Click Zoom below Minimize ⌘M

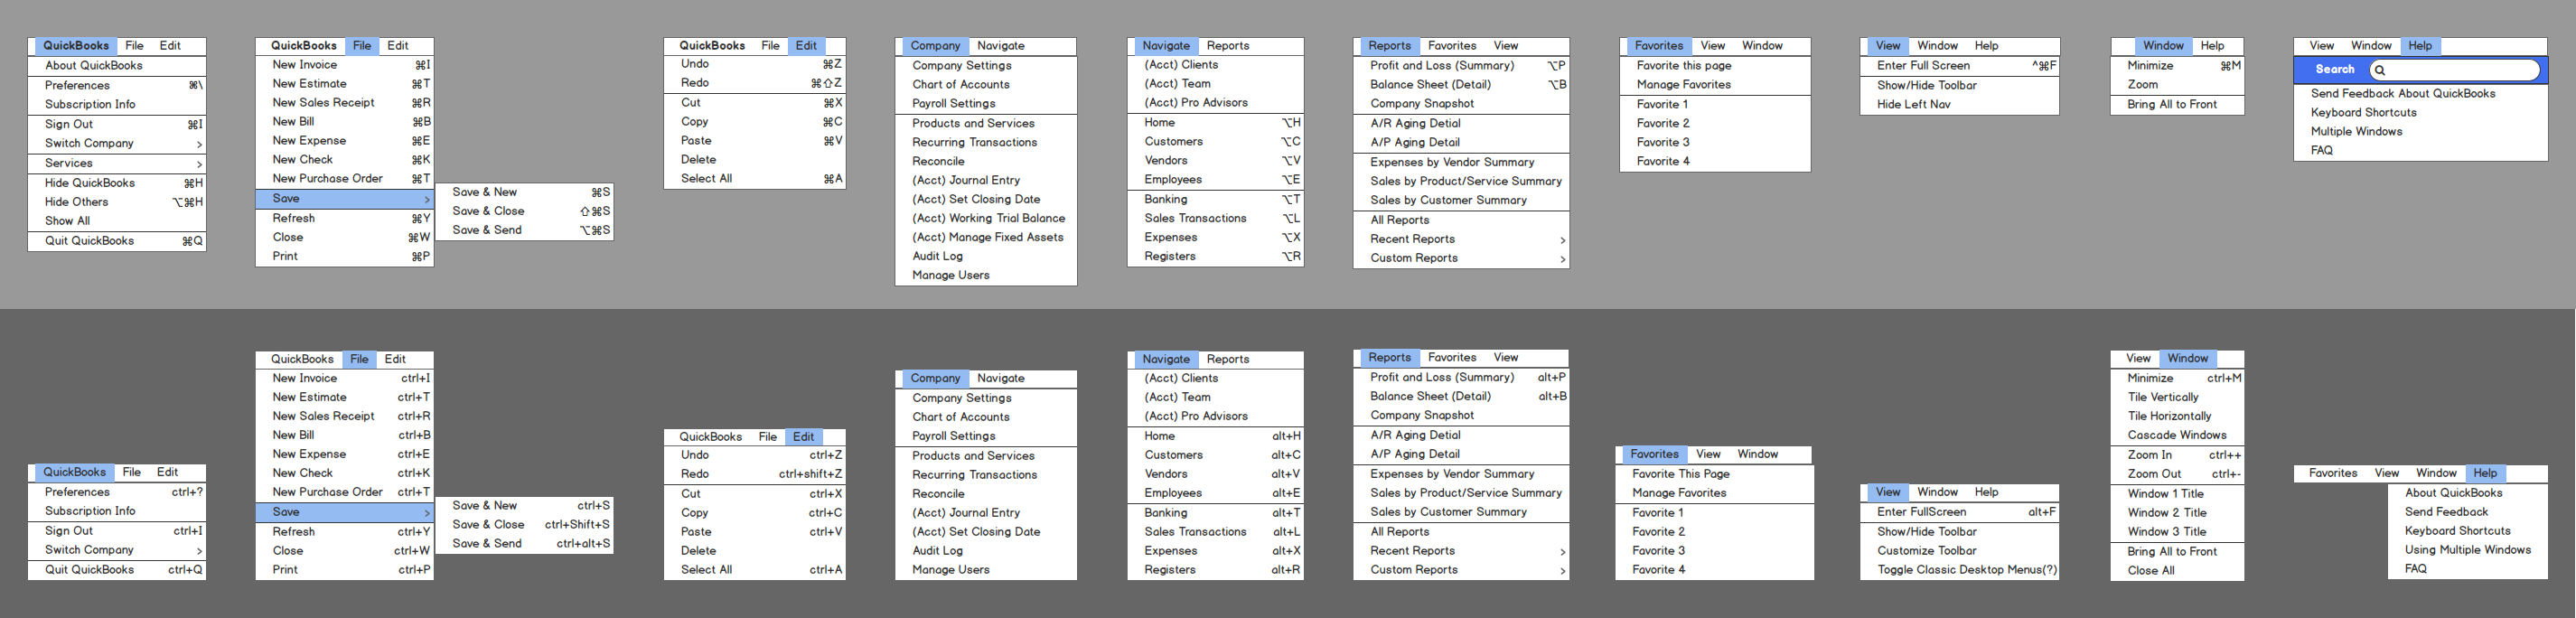2177,85
